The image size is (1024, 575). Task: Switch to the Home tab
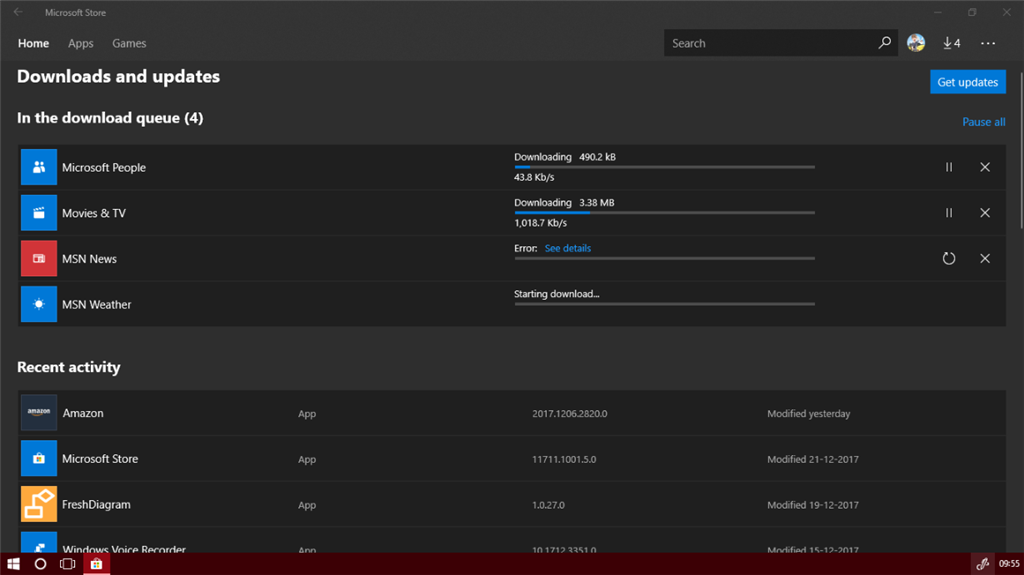(33, 43)
